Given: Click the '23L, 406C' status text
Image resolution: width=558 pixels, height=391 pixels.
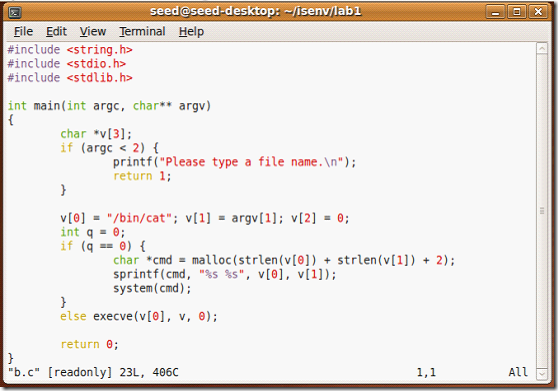Looking at the screenshot, I should pyautogui.click(x=149, y=372).
